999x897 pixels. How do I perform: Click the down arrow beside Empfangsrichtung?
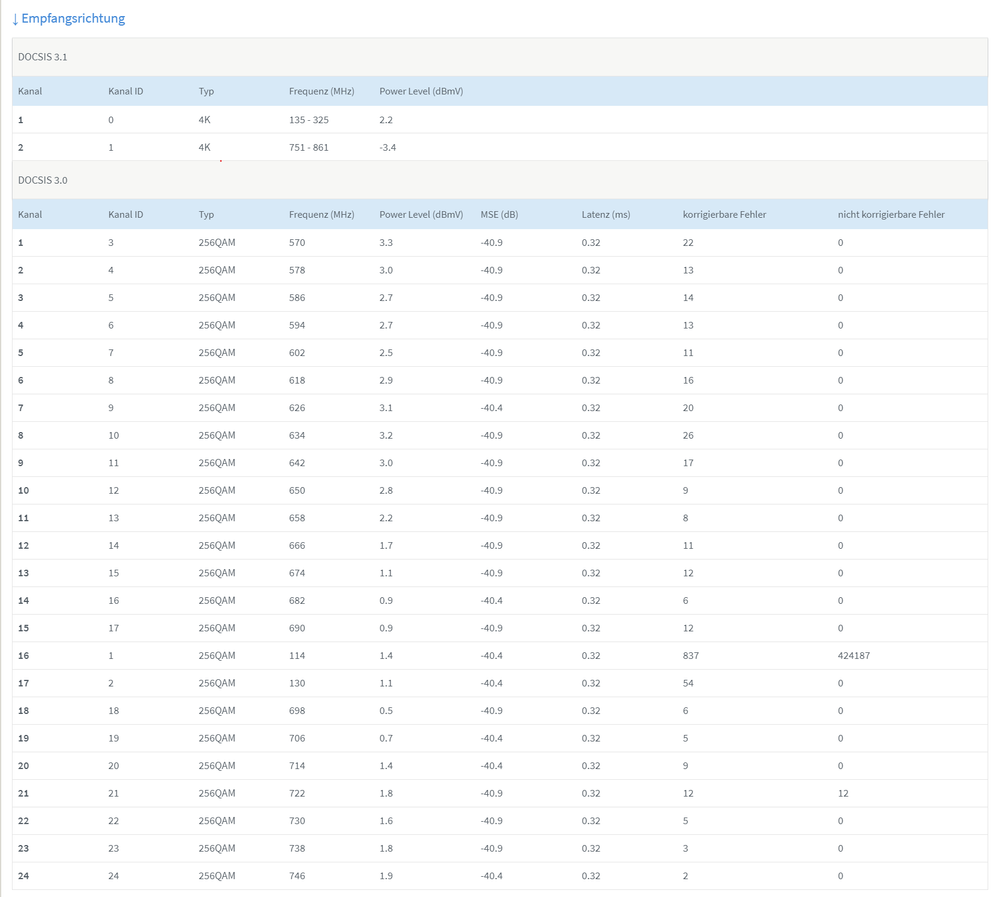(15, 19)
